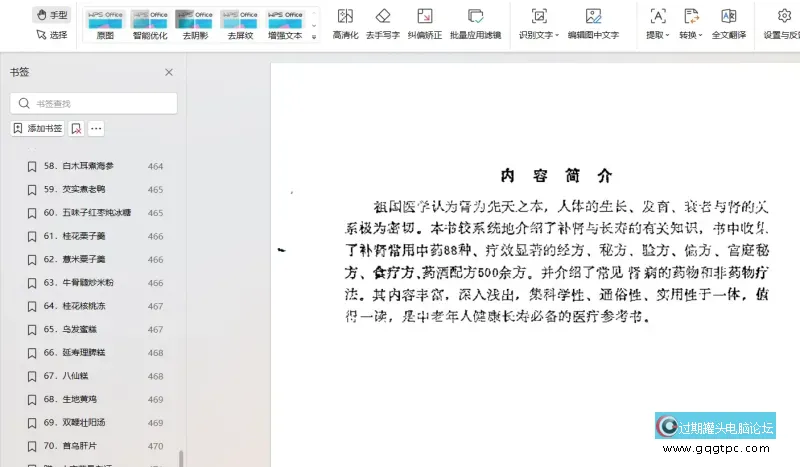Show next row of the filter gallery

tap(314, 26)
